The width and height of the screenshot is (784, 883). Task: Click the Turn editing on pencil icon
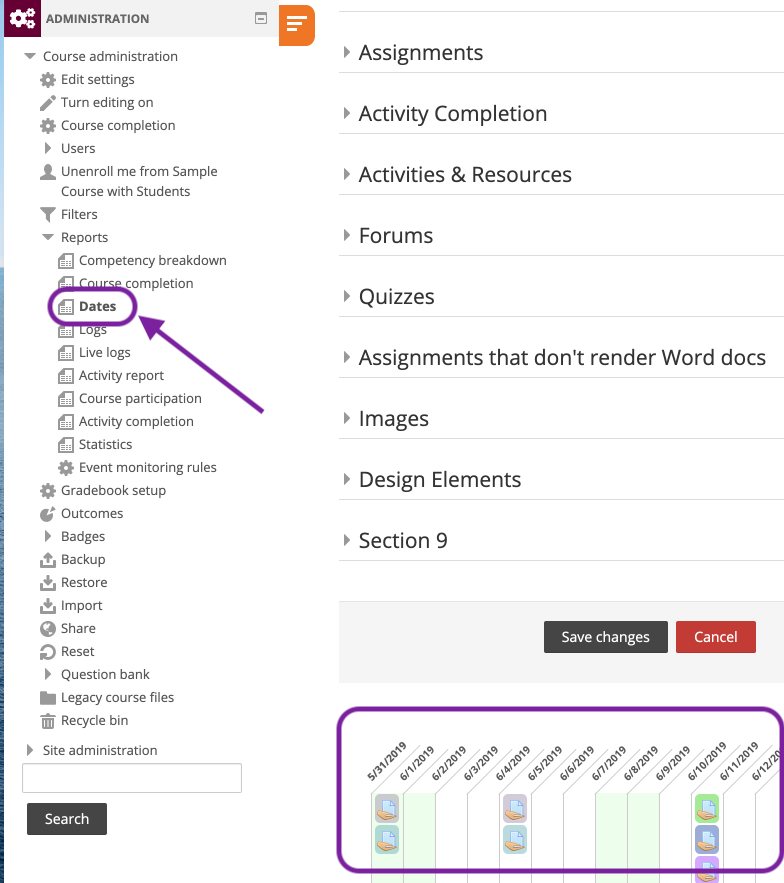(48, 103)
